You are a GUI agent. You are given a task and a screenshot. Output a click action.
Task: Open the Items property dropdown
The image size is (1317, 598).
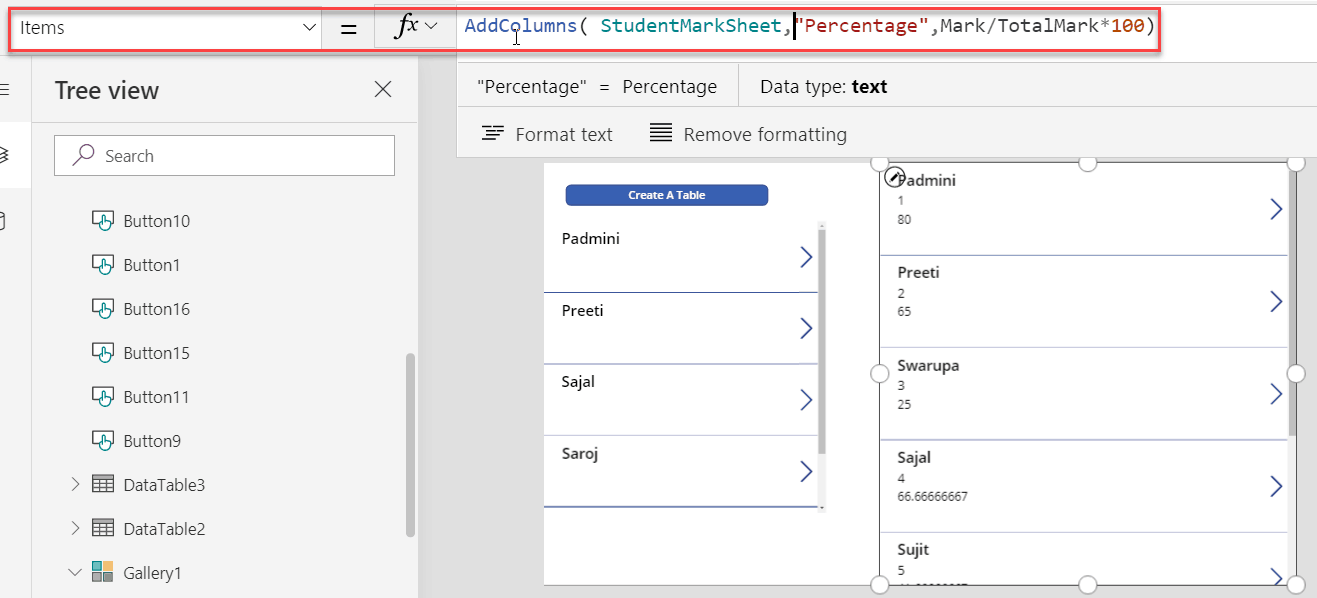[310, 28]
